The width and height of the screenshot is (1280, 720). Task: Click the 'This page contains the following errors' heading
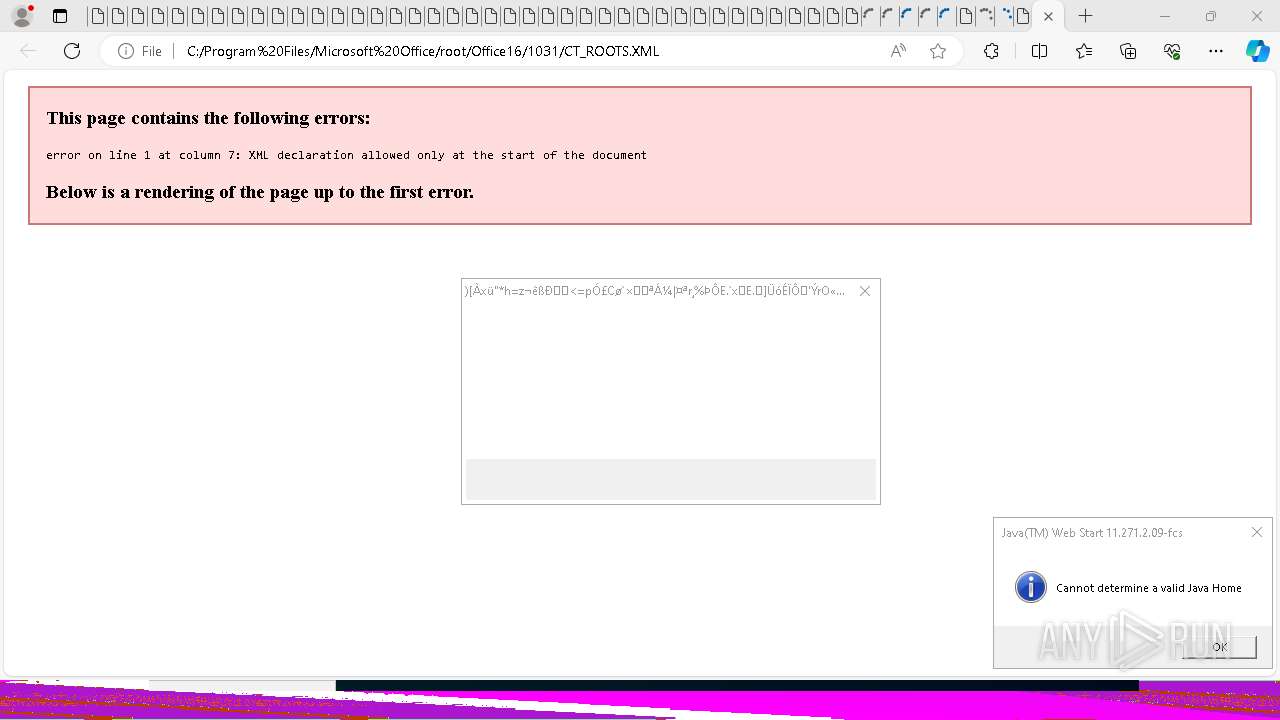point(208,118)
